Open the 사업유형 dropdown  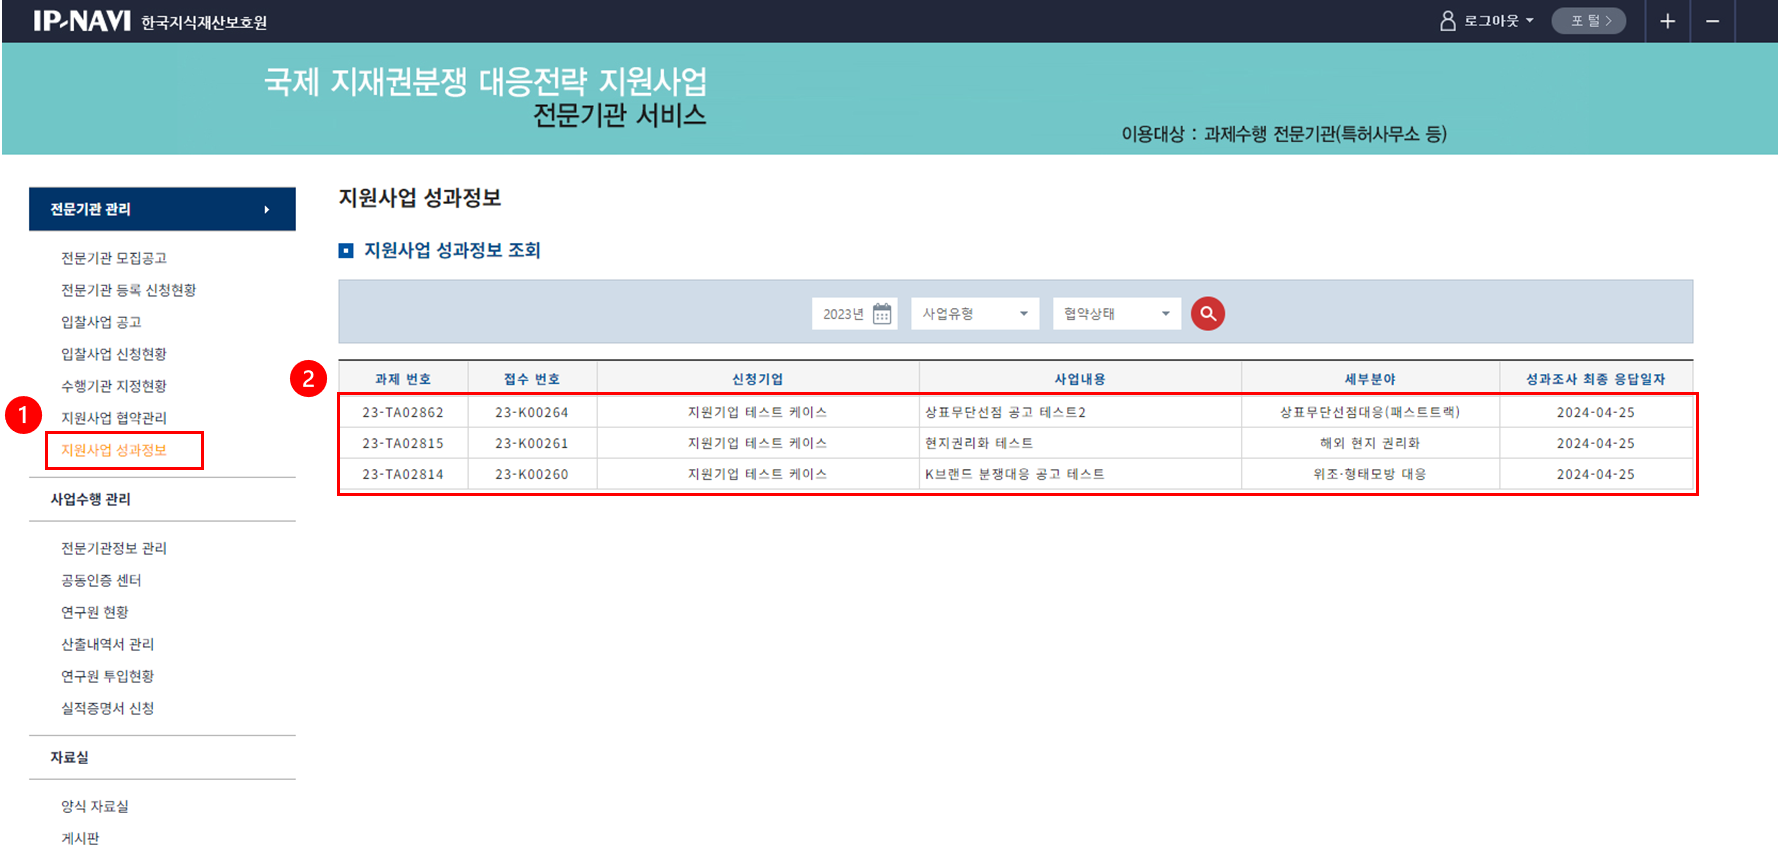tap(975, 314)
